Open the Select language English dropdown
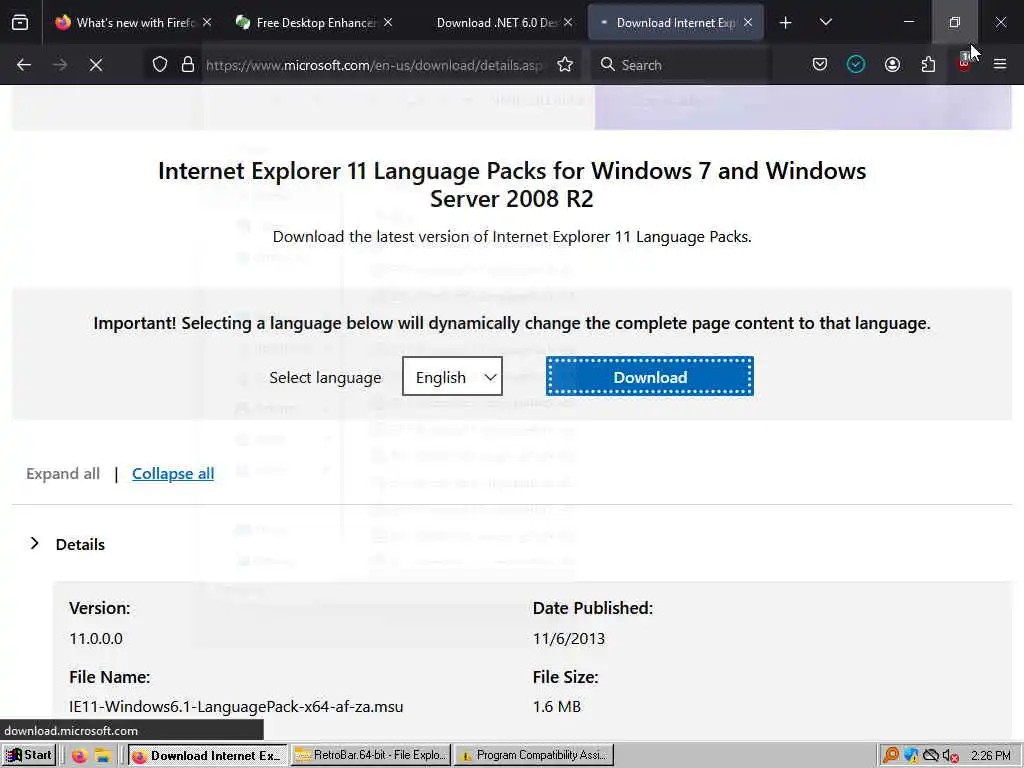1024x768 pixels. pos(453,376)
